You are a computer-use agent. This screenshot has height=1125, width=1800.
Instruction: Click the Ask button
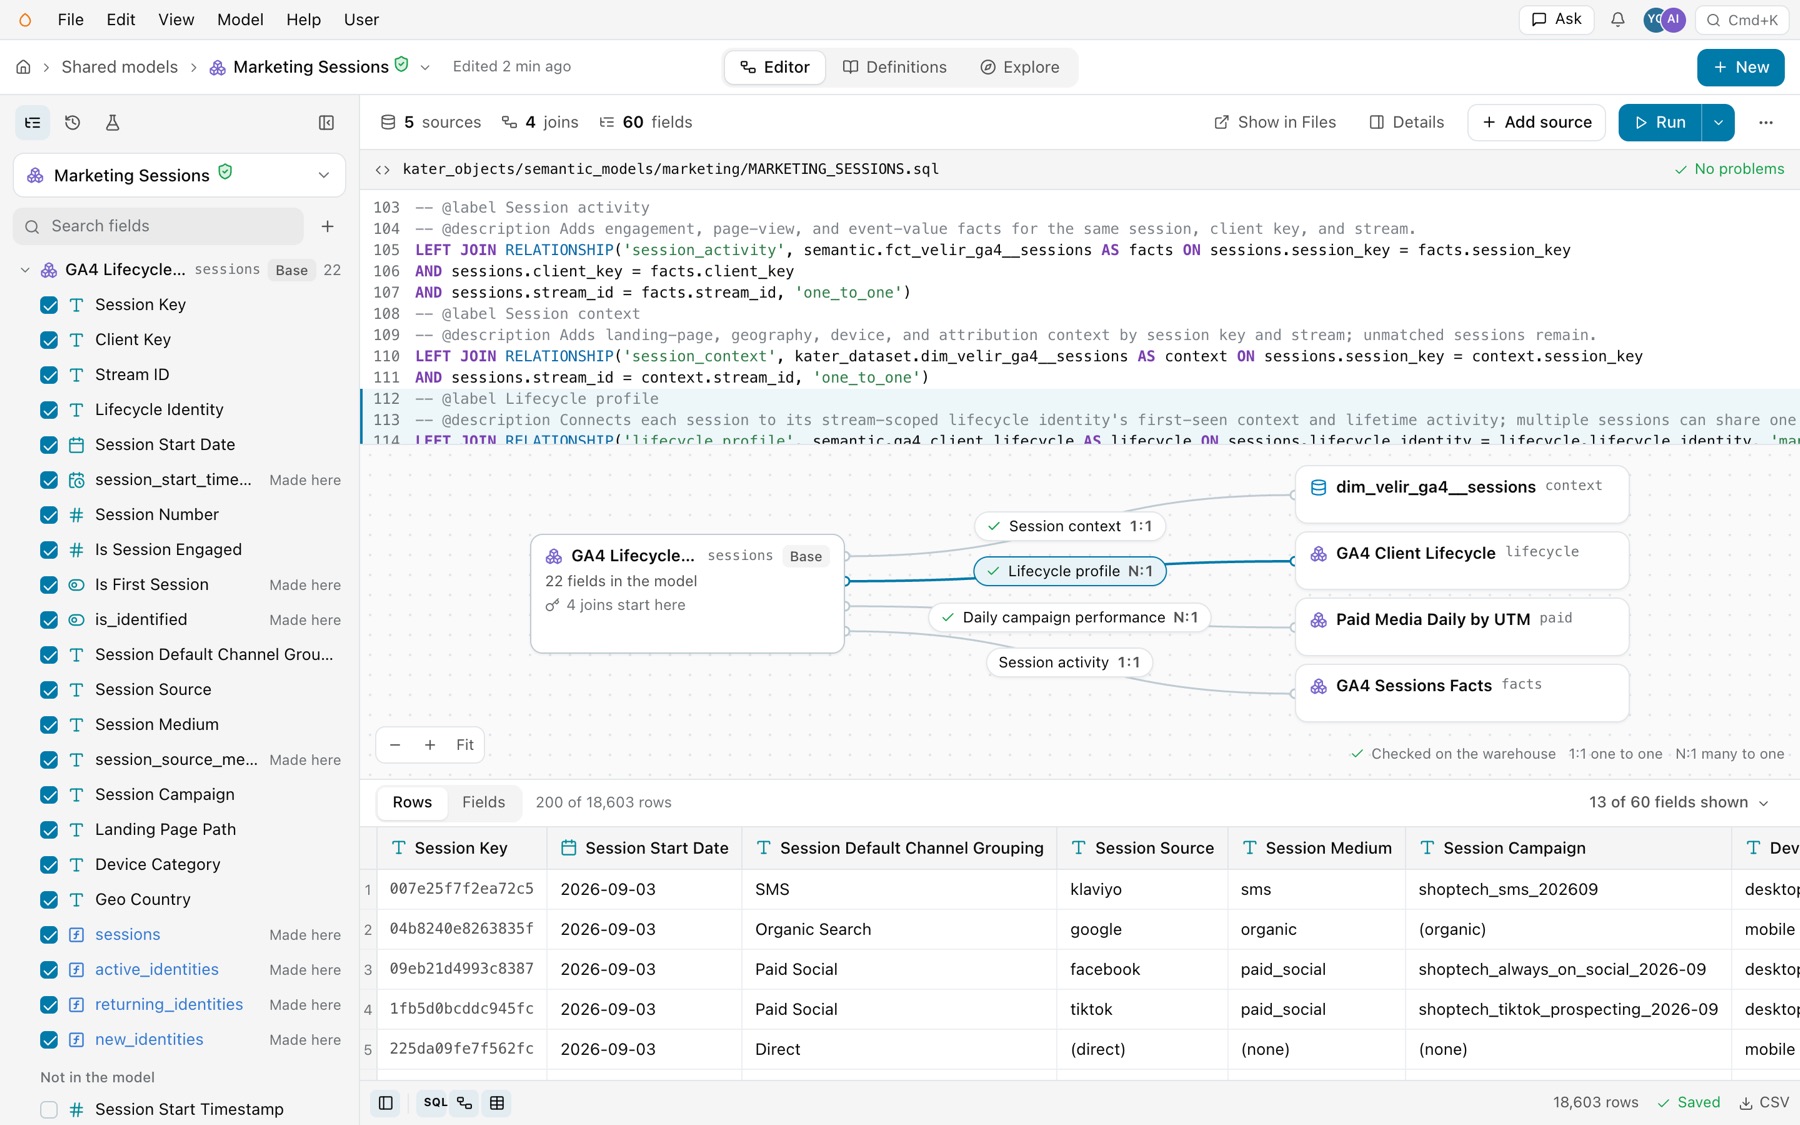(1556, 20)
